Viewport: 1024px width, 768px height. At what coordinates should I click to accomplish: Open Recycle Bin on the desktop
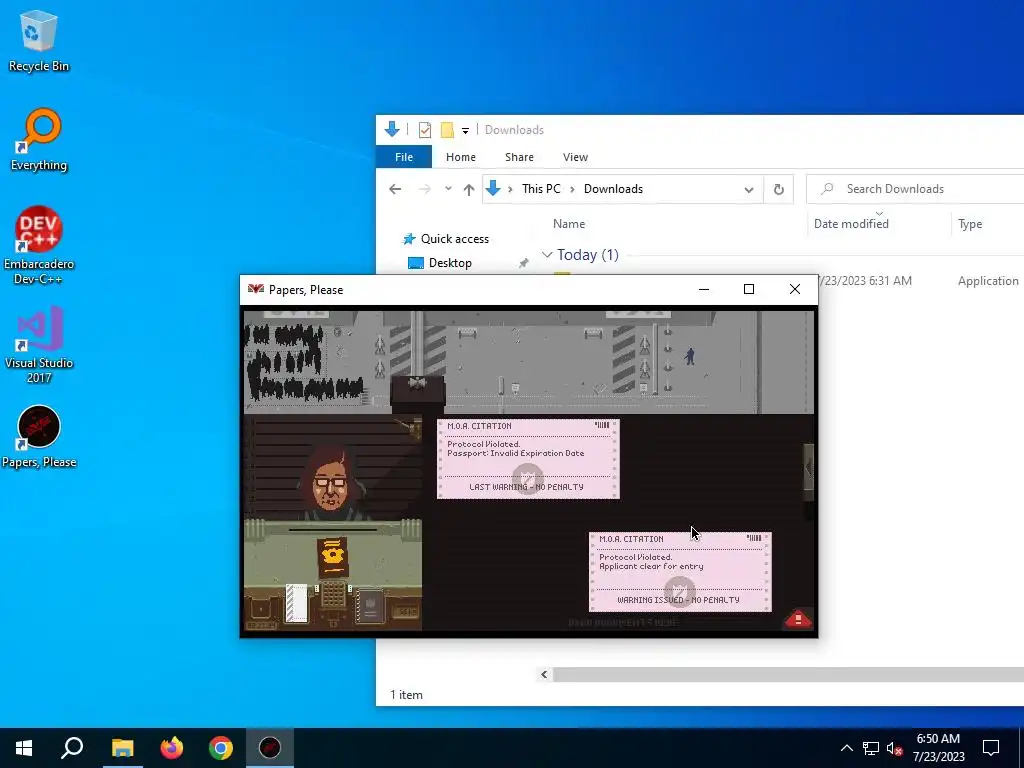click(39, 42)
